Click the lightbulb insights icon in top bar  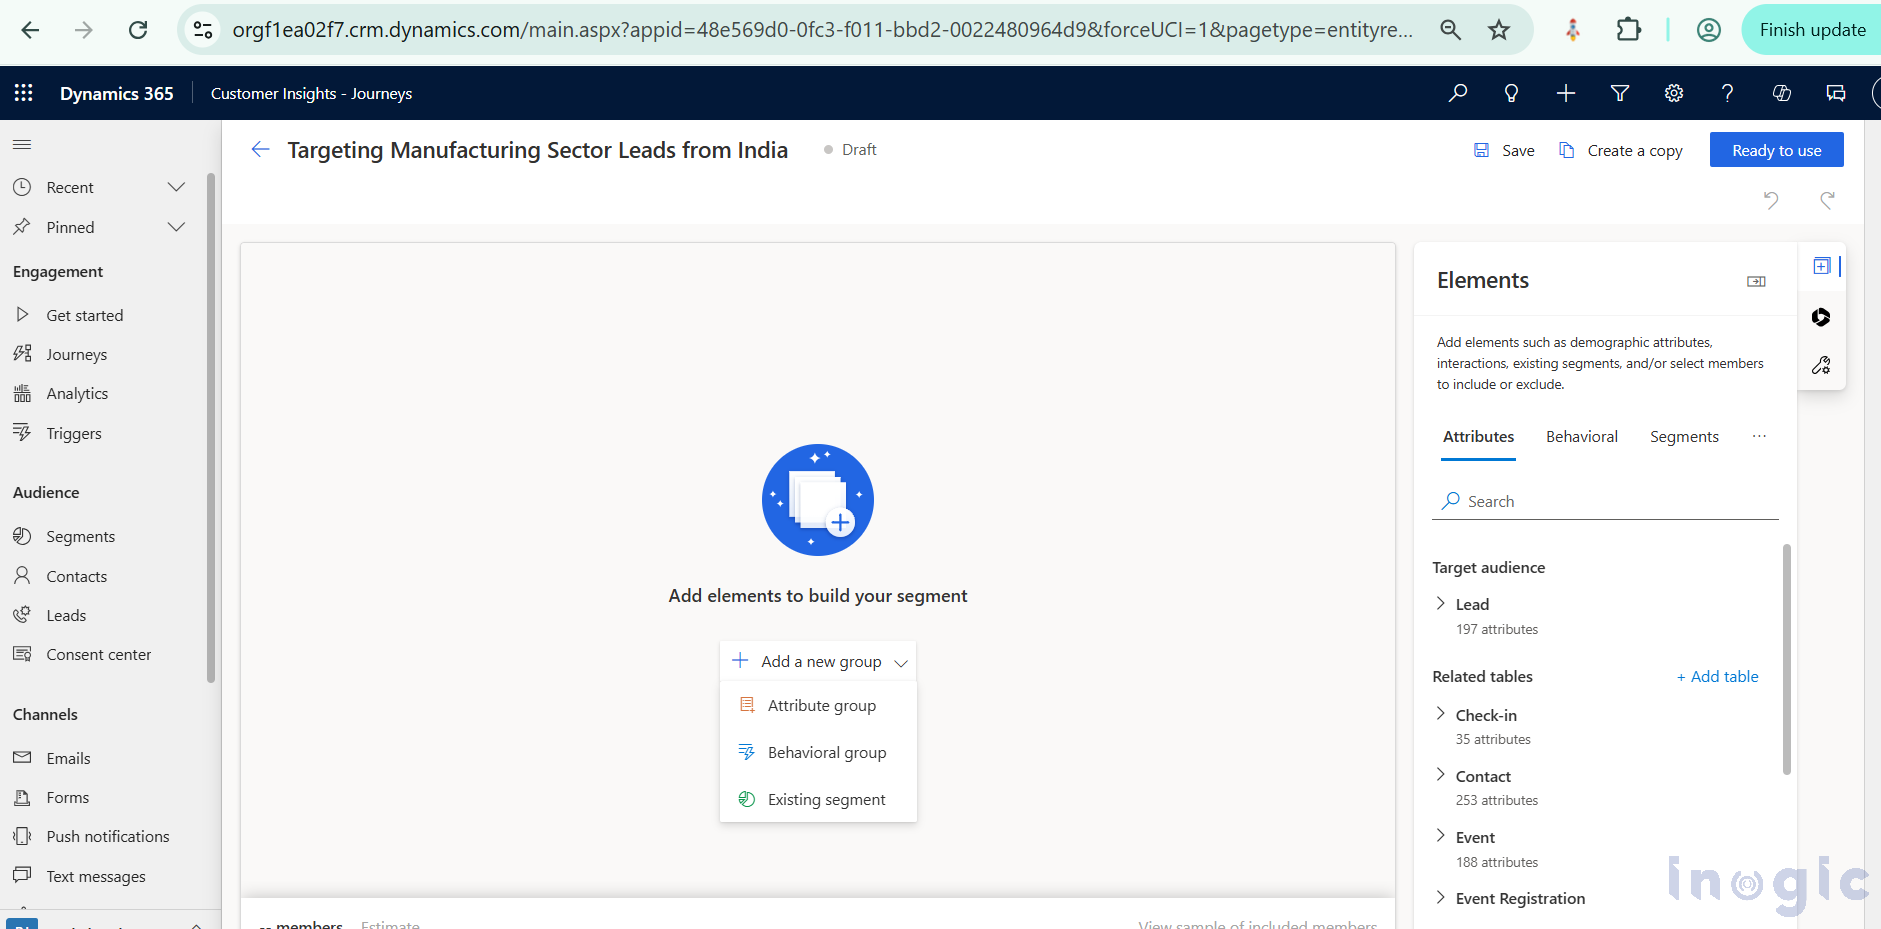click(x=1510, y=93)
